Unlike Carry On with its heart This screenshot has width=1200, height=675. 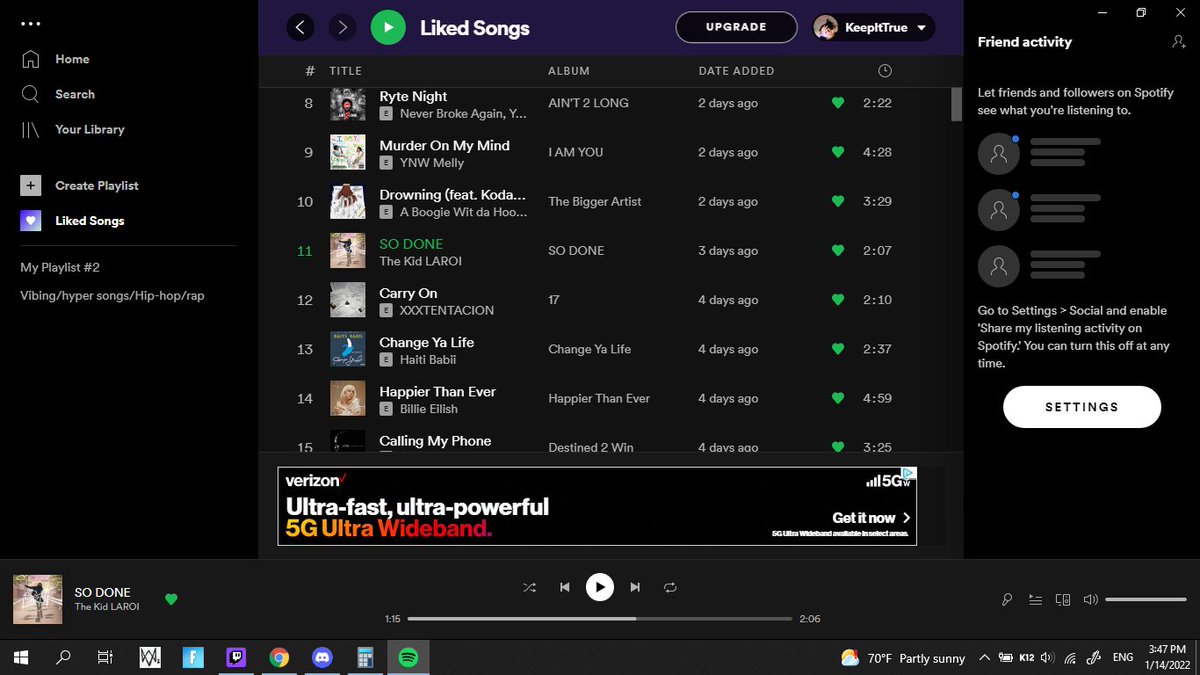pyautogui.click(x=838, y=299)
